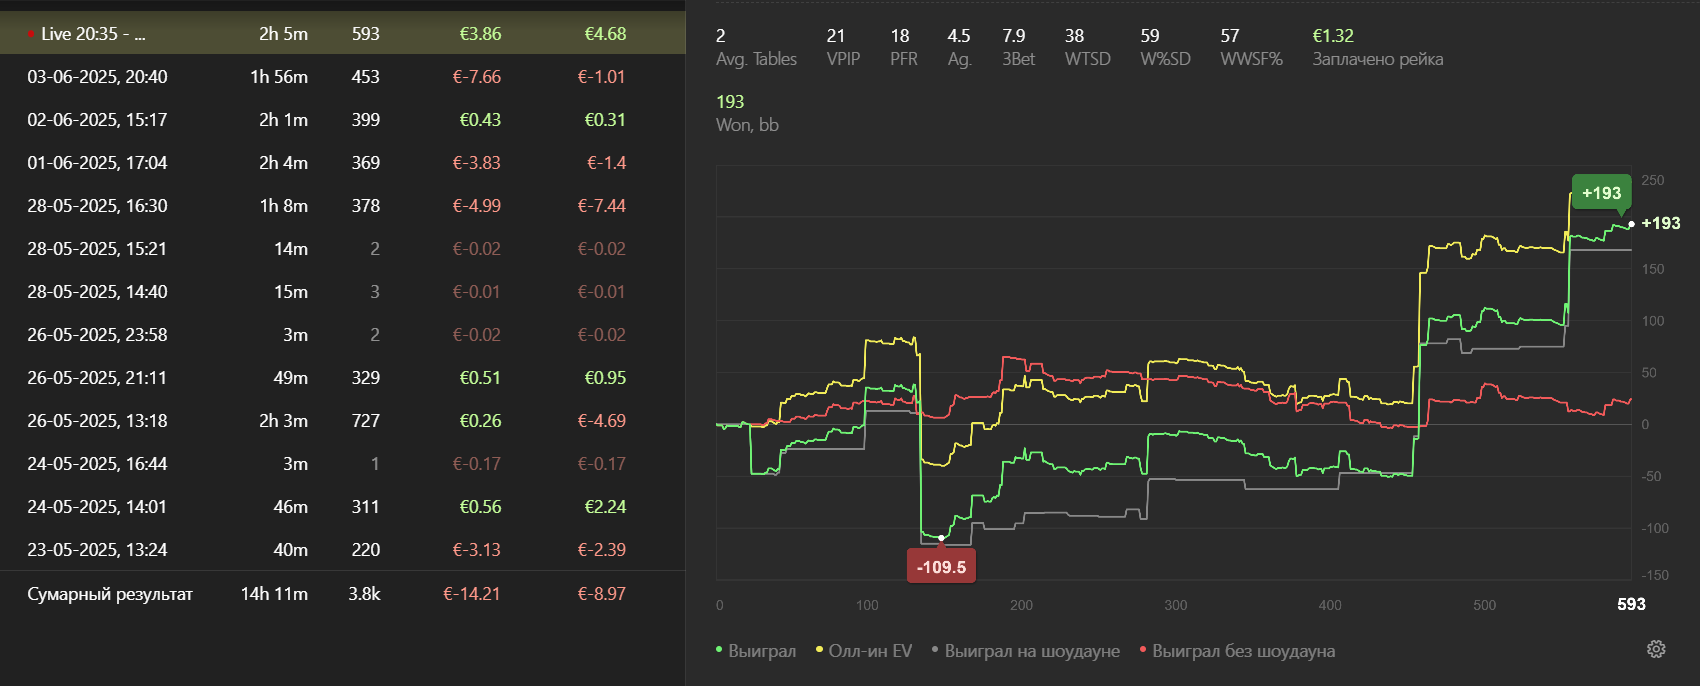Select session 28-05-2025, 14:40
The width and height of the screenshot is (1700, 686).
[x=343, y=291]
